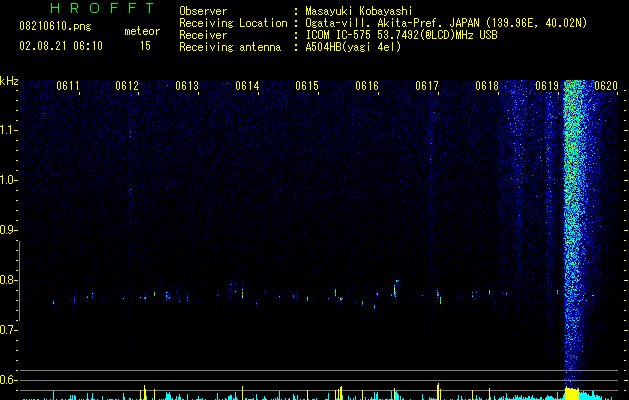The image size is (629, 400).
Task: Click the 1.0 kHz axis label
Action: (8, 180)
